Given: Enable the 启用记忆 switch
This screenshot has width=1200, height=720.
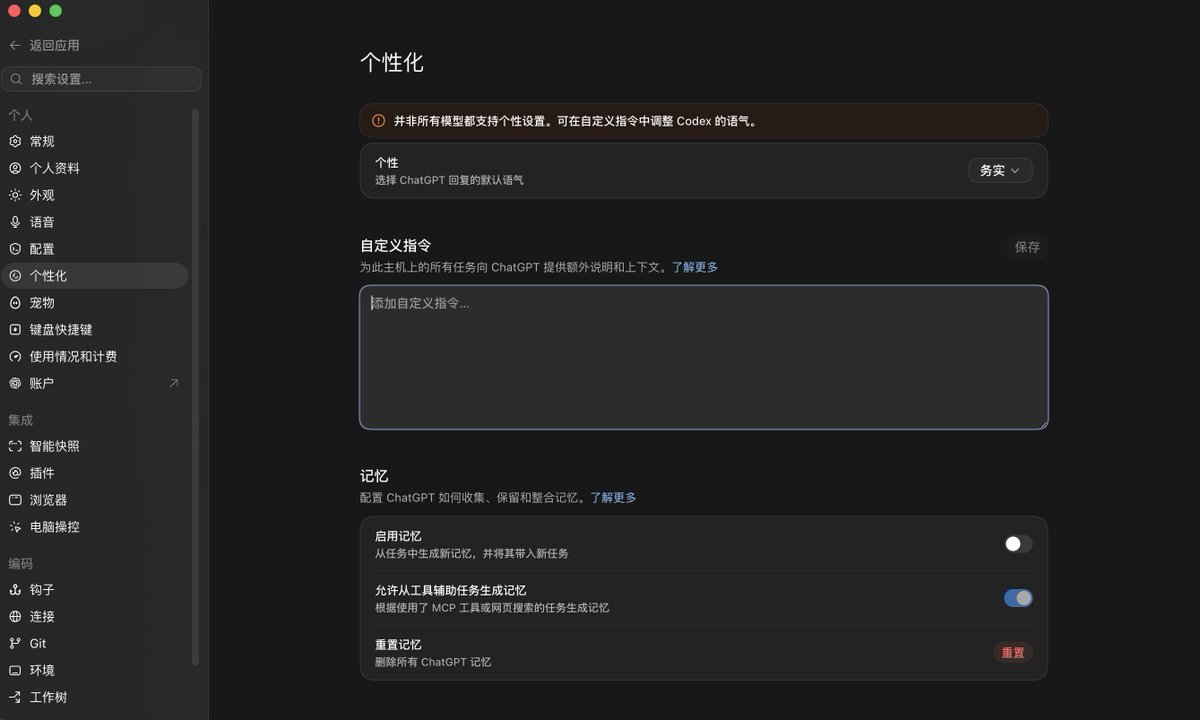Looking at the screenshot, I should 1018,544.
